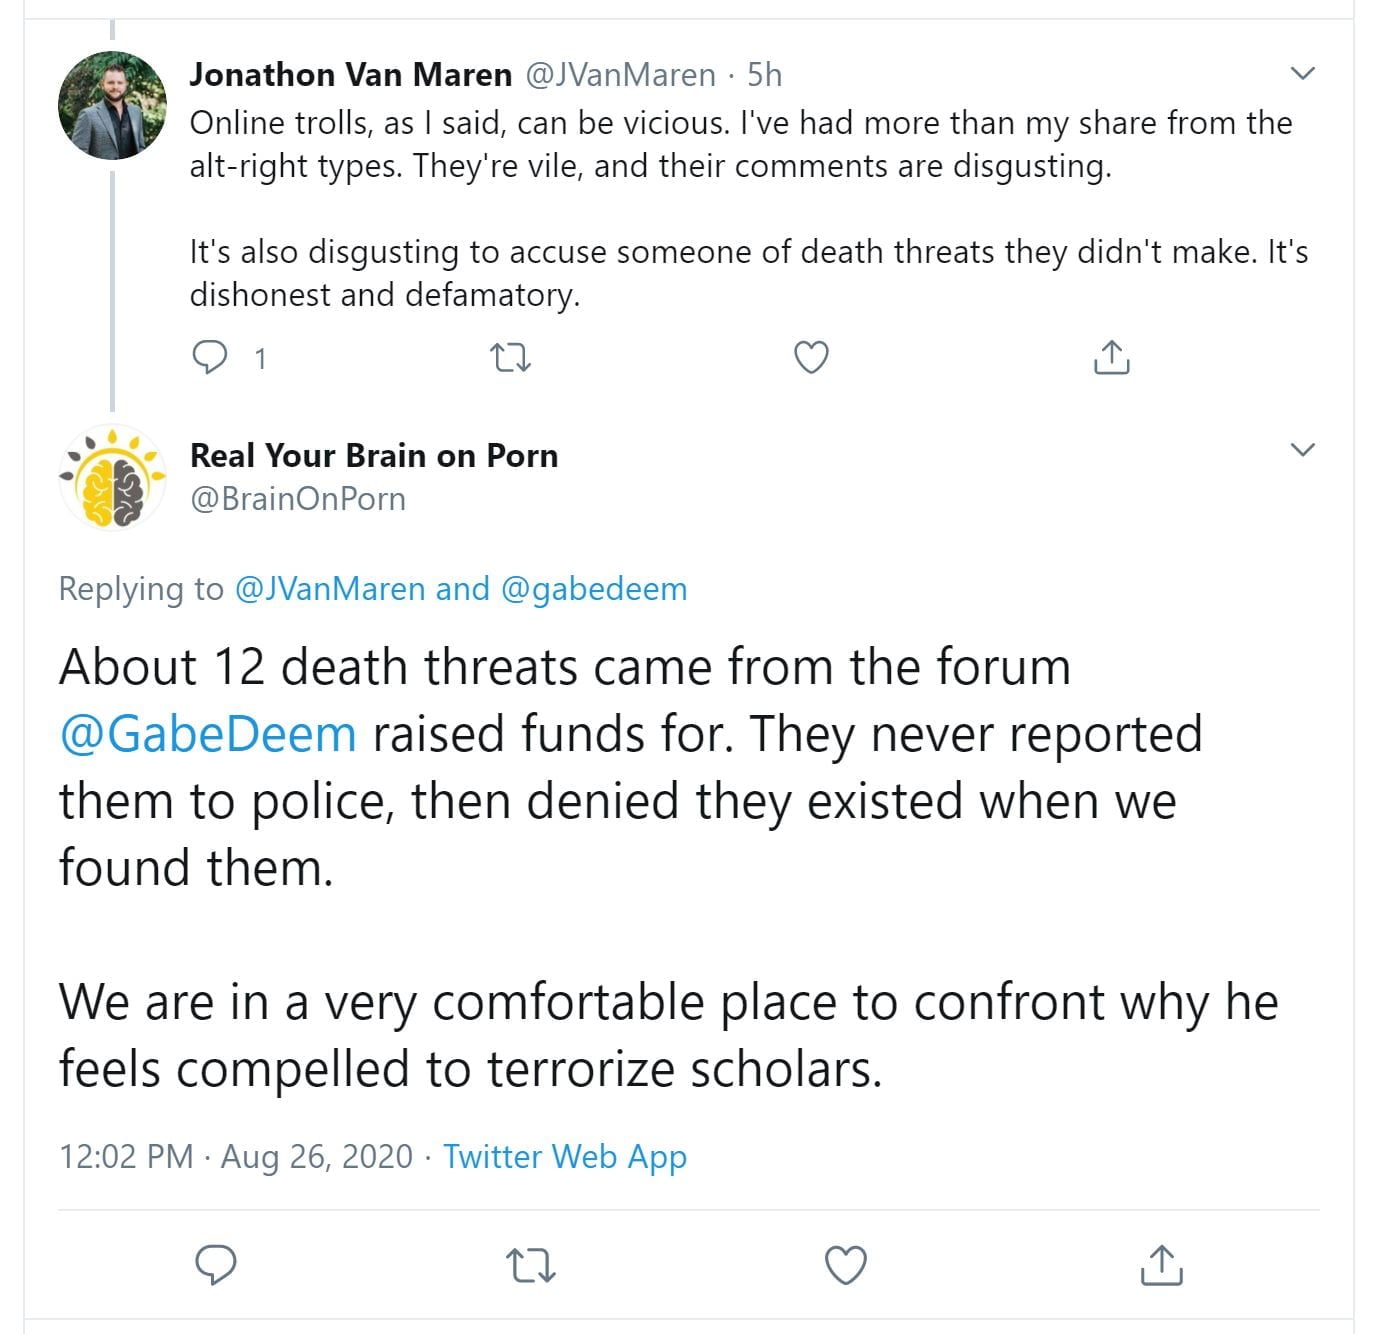Click @JVanMaren in the Replying to line

pyautogui.click(x=330, y=589)
